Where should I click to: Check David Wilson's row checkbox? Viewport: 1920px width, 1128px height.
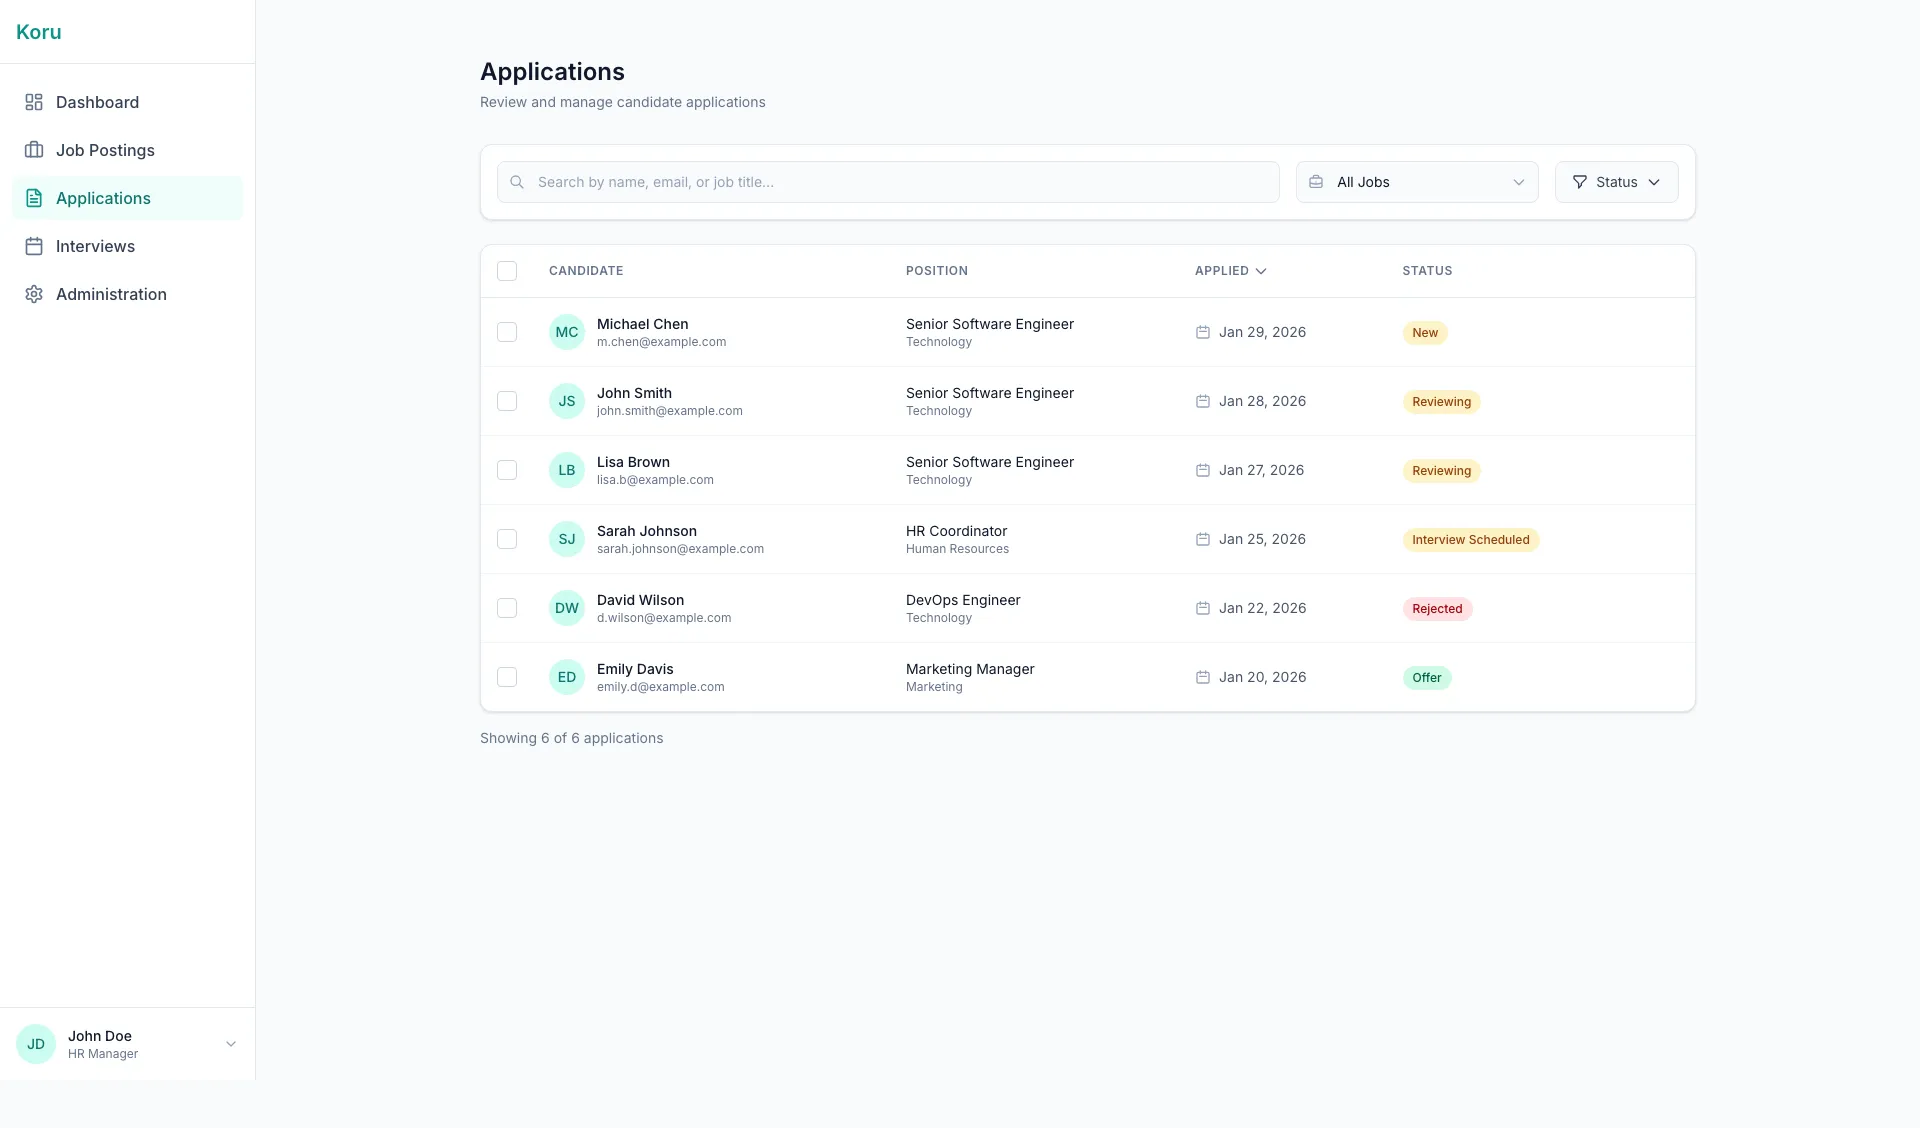pos(507,608)
